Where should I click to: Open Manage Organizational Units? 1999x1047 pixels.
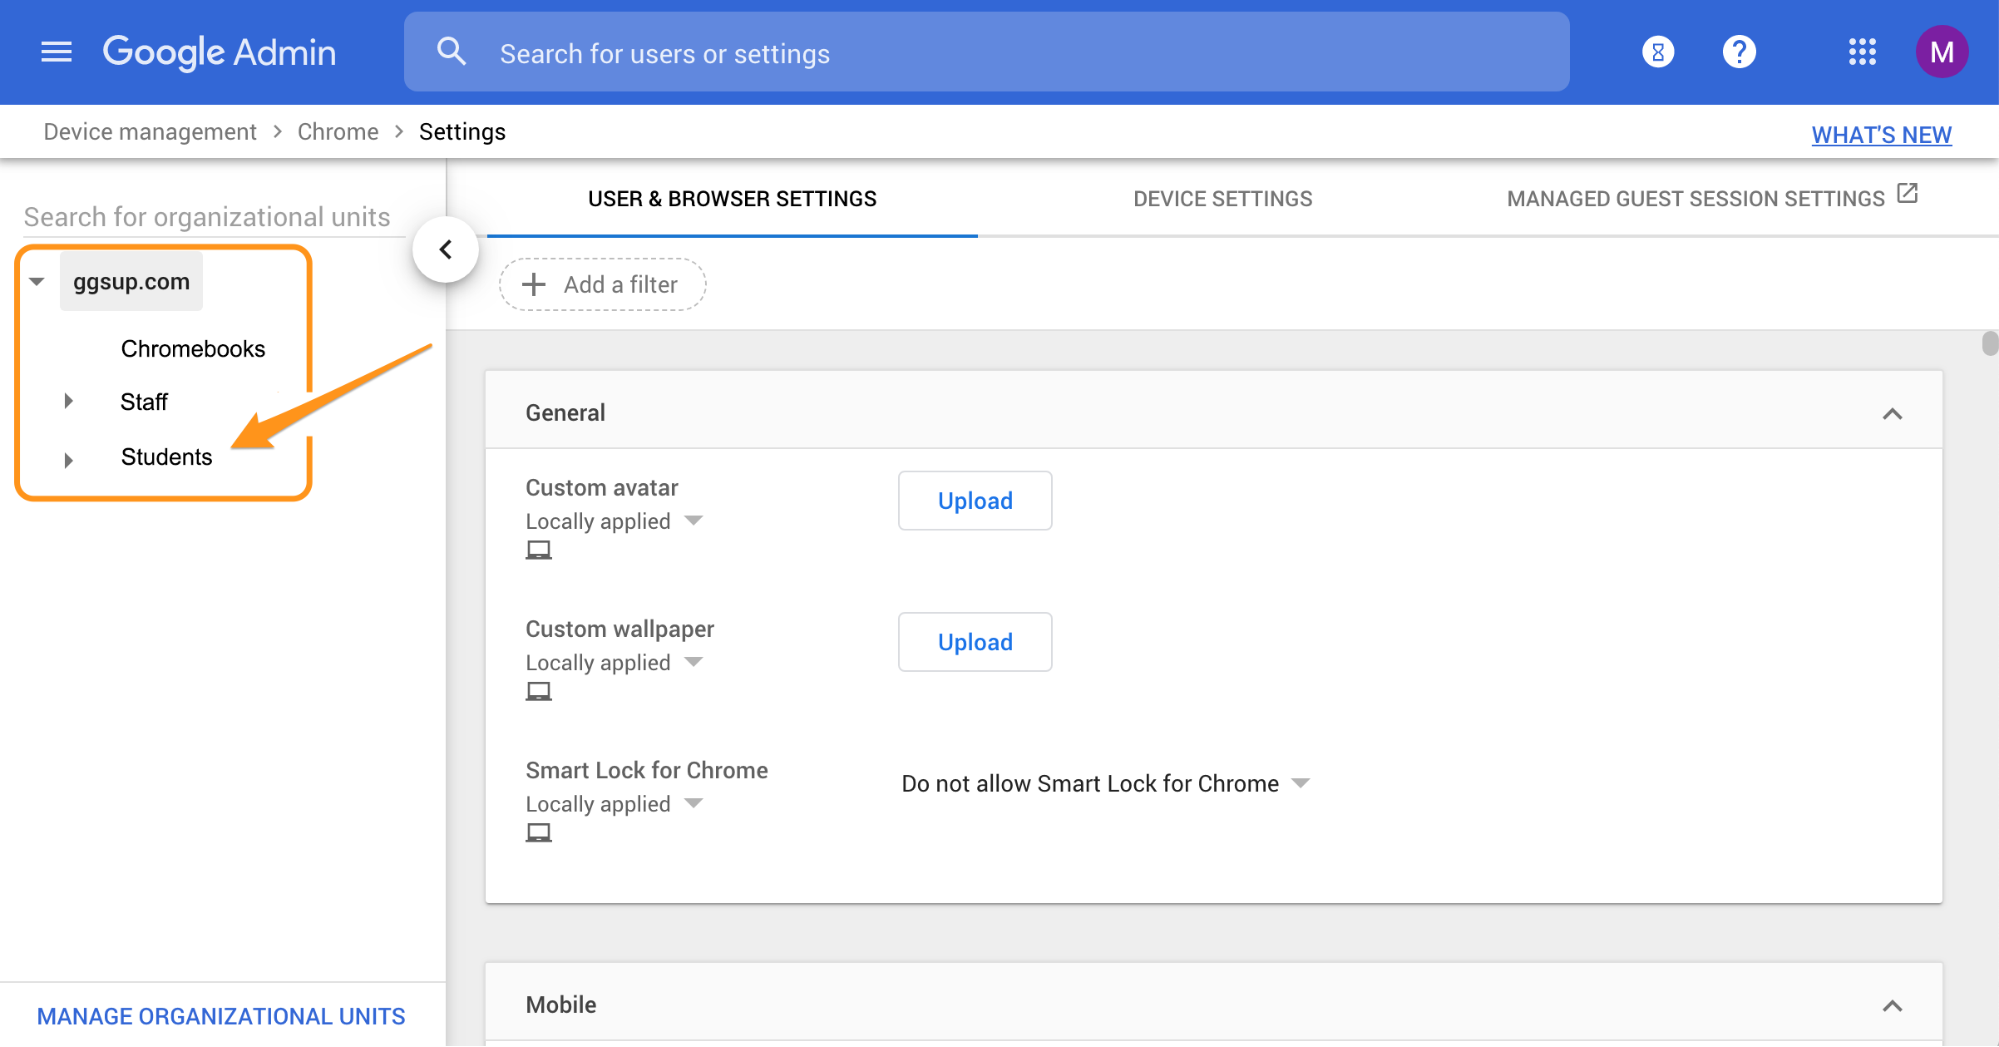click(x=221, y=1016)
